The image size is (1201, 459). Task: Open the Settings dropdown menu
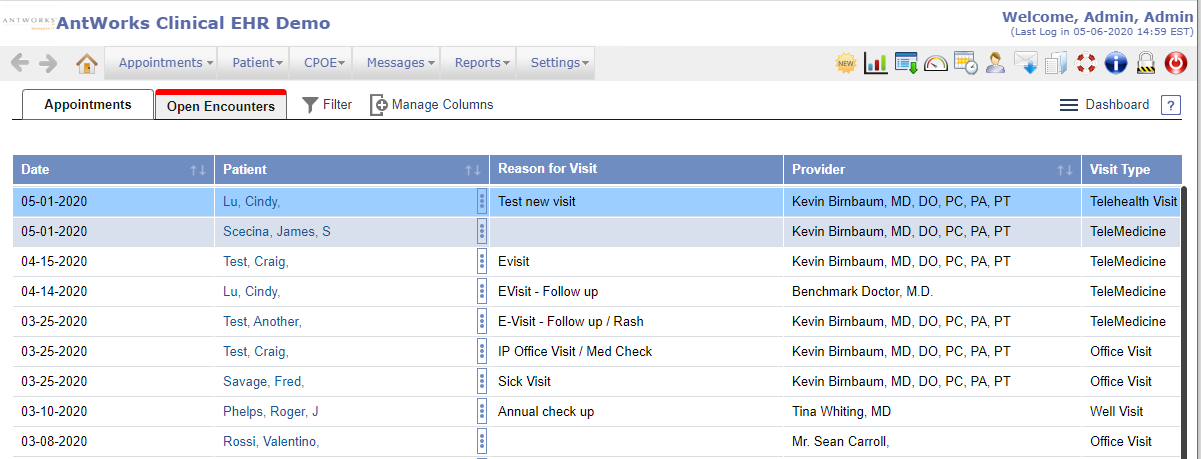(x=558, y=63)
